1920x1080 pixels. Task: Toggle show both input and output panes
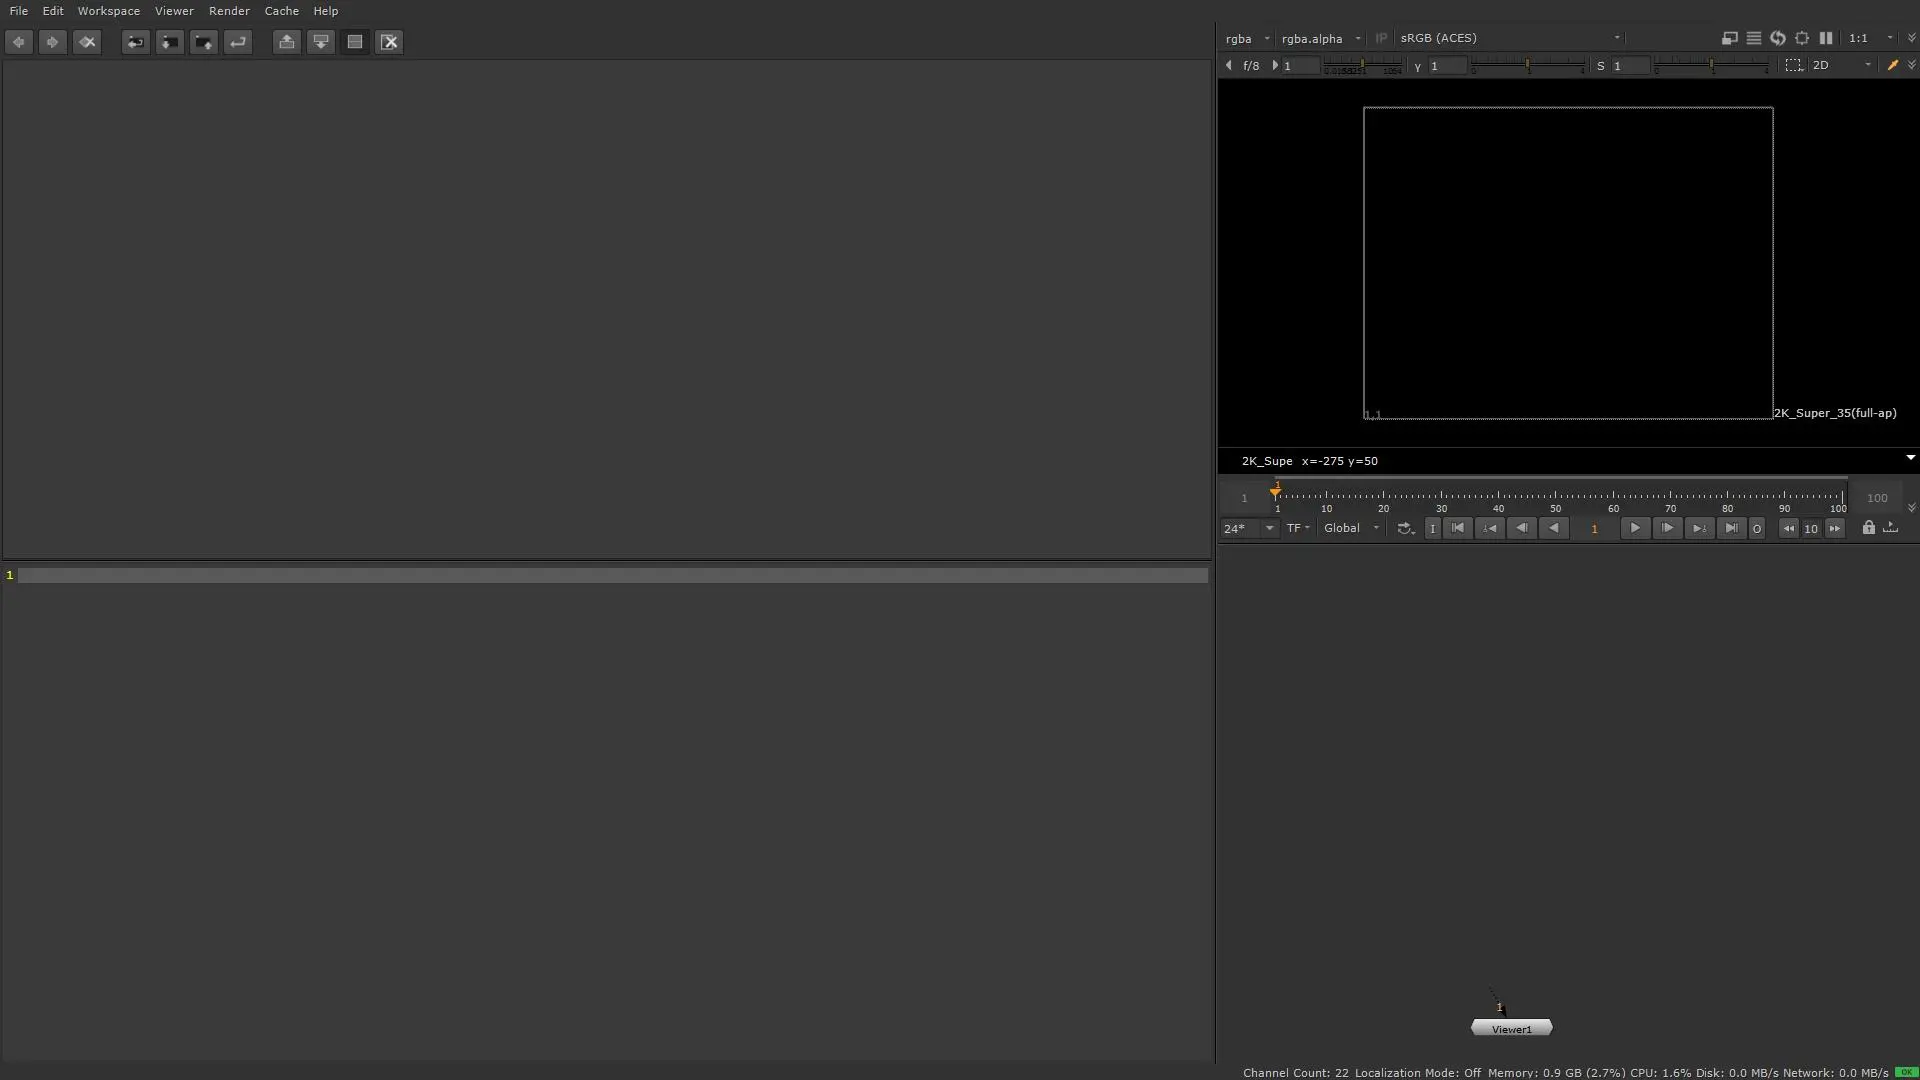(x=354, y=42)
